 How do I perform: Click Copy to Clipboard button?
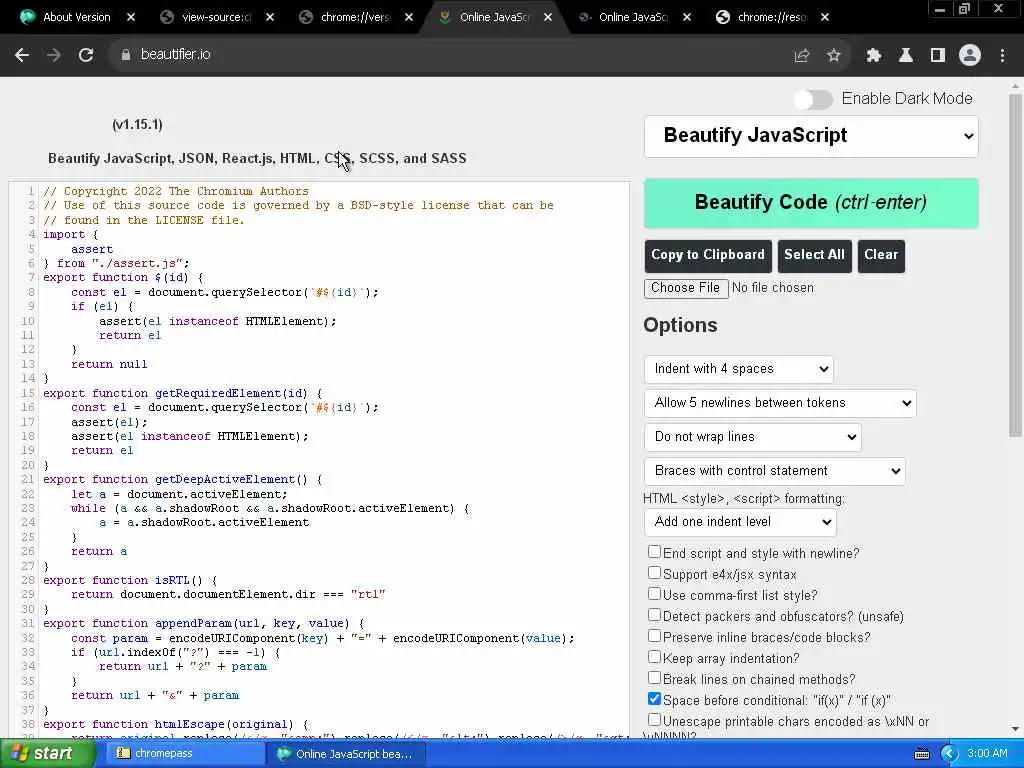click(x=708, y=255)
